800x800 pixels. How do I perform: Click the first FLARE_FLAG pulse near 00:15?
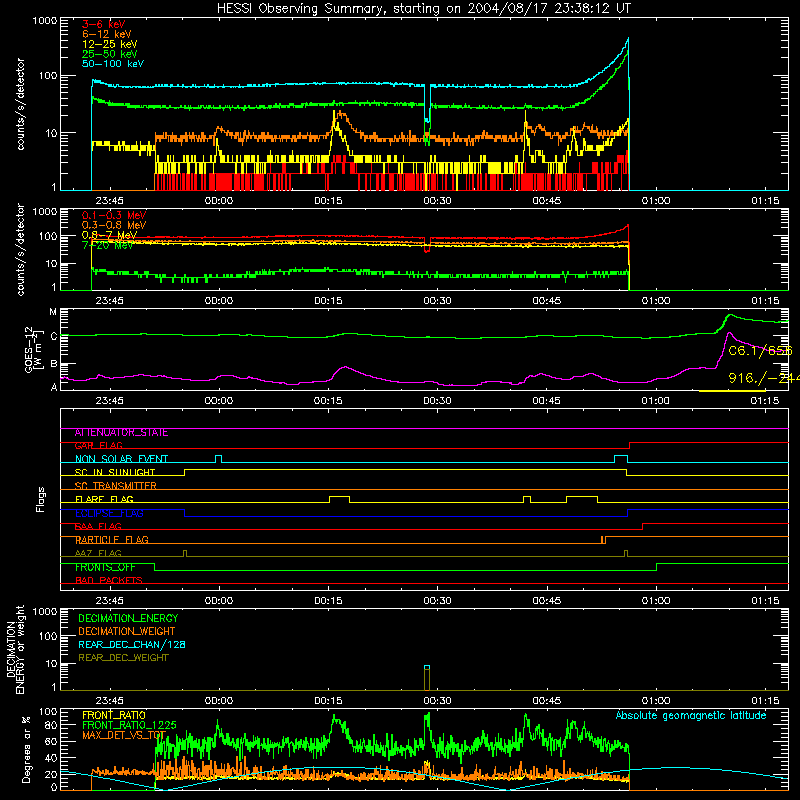(x=339, y=499)
